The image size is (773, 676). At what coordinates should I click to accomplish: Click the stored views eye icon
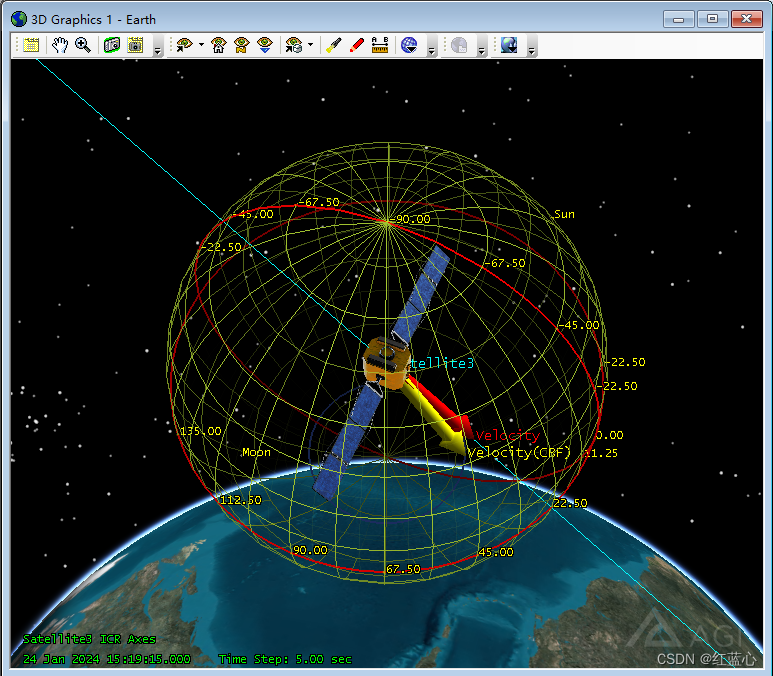coord(294,45)
